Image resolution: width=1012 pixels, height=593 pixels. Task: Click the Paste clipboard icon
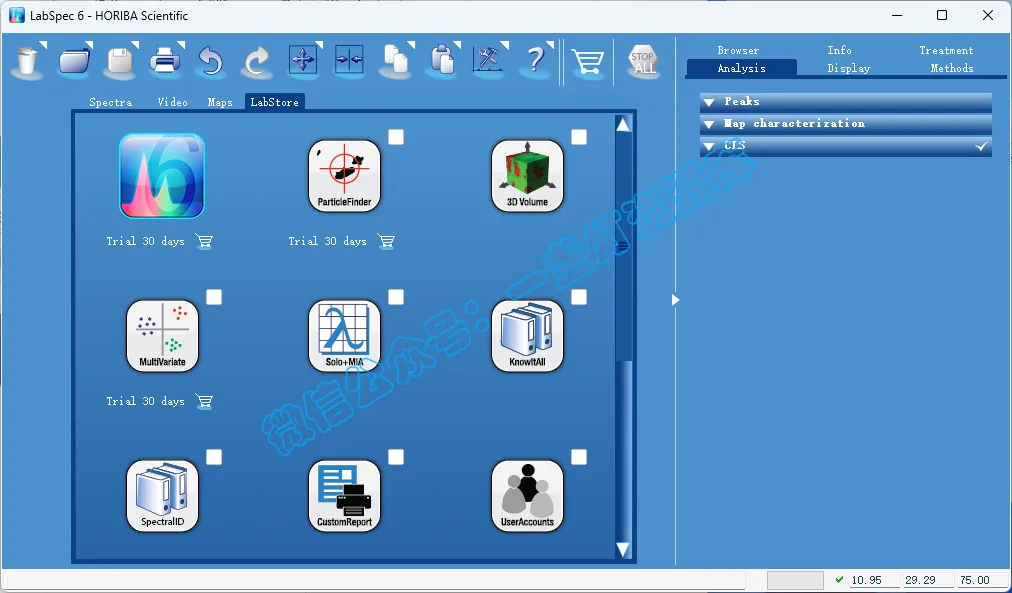[x=442, y=62]
